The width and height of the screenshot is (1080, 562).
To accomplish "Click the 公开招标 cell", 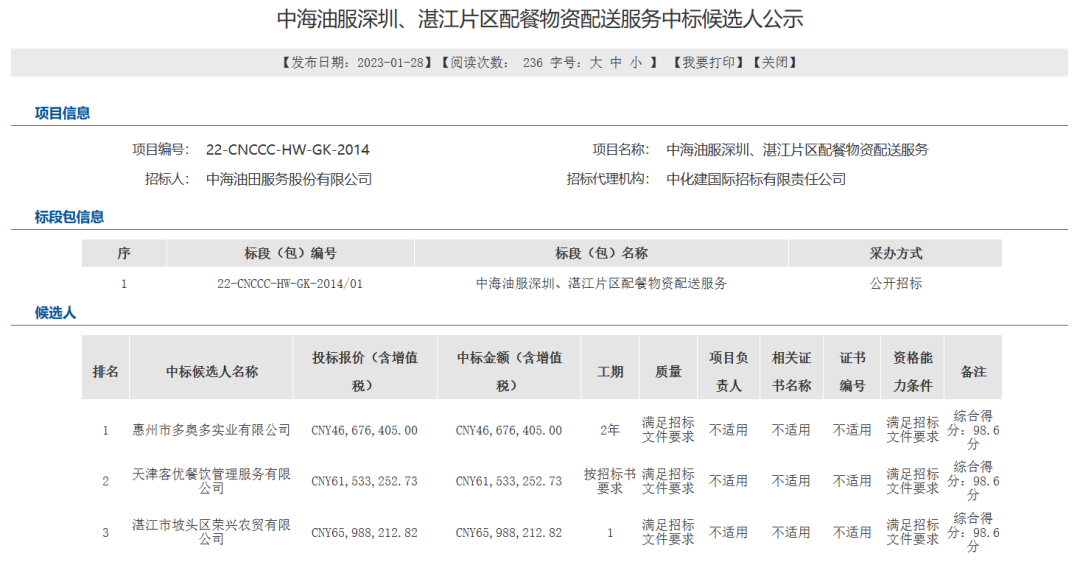I will (895, 284).
